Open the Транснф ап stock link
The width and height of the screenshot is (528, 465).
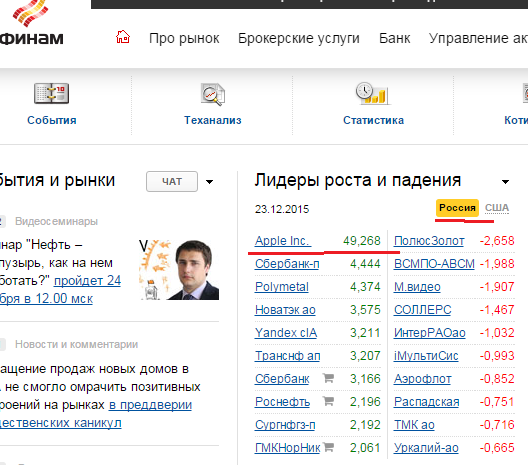(288, 356)
